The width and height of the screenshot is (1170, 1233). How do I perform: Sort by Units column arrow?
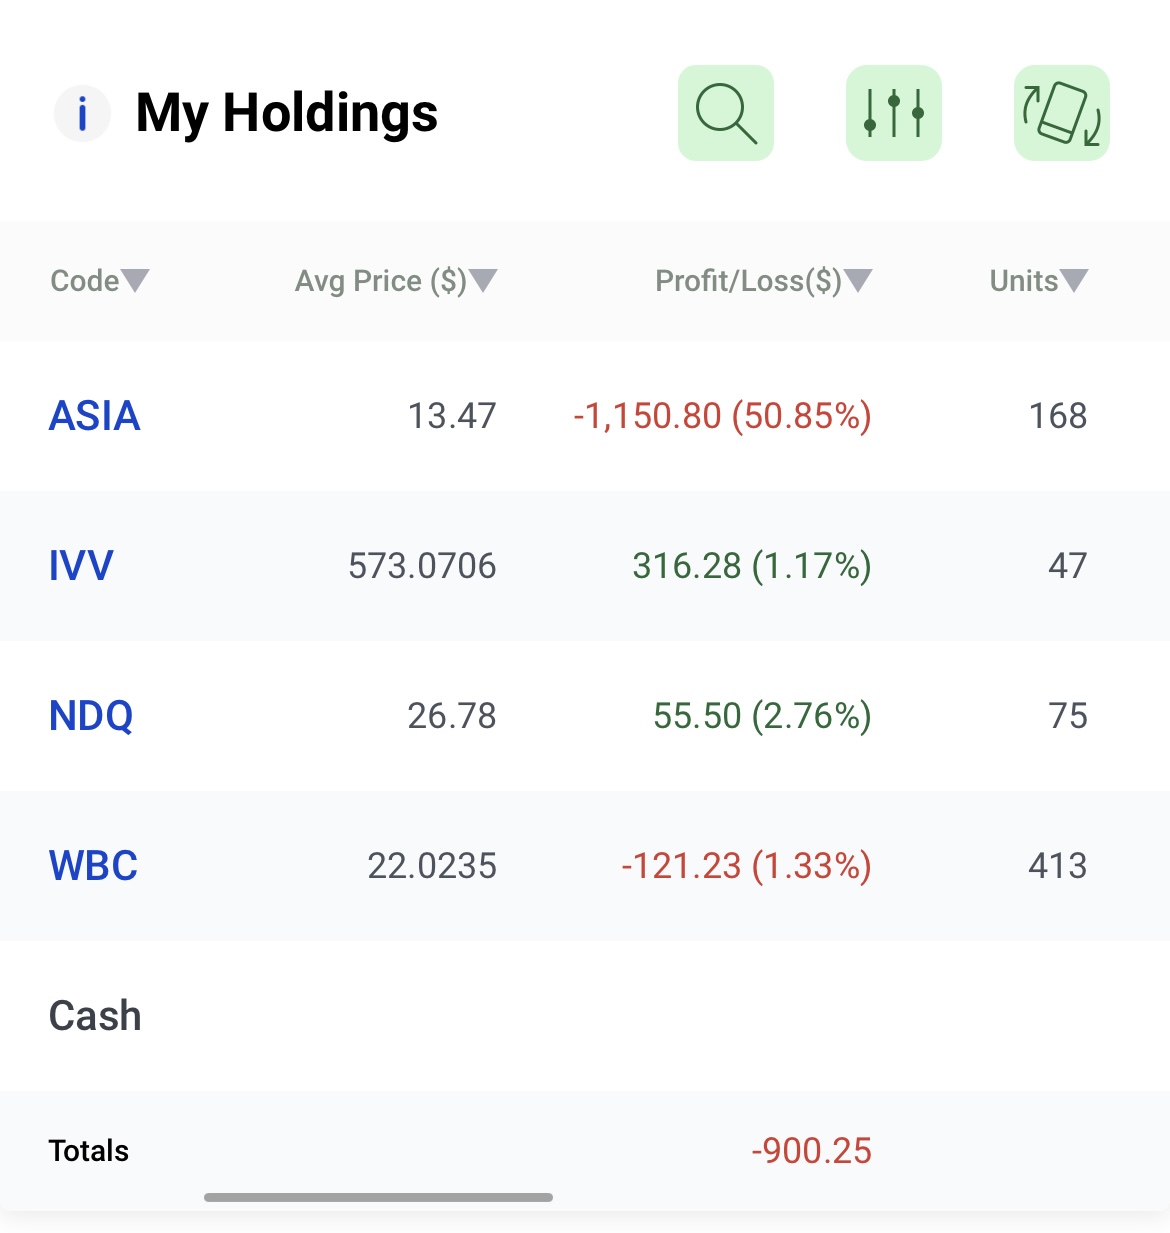pos(1074,281)
